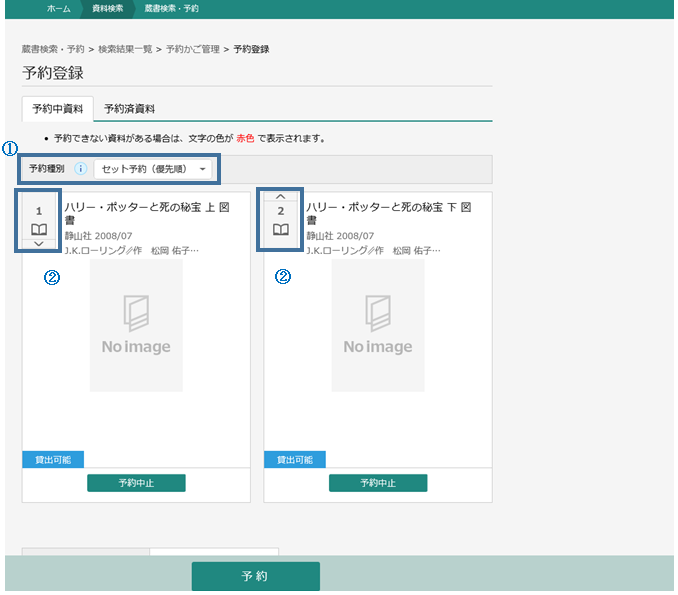Open 蔵書検索・予約 in the top navigation
This screenshot has height=595, width=678.
click(x=172, y=9)
